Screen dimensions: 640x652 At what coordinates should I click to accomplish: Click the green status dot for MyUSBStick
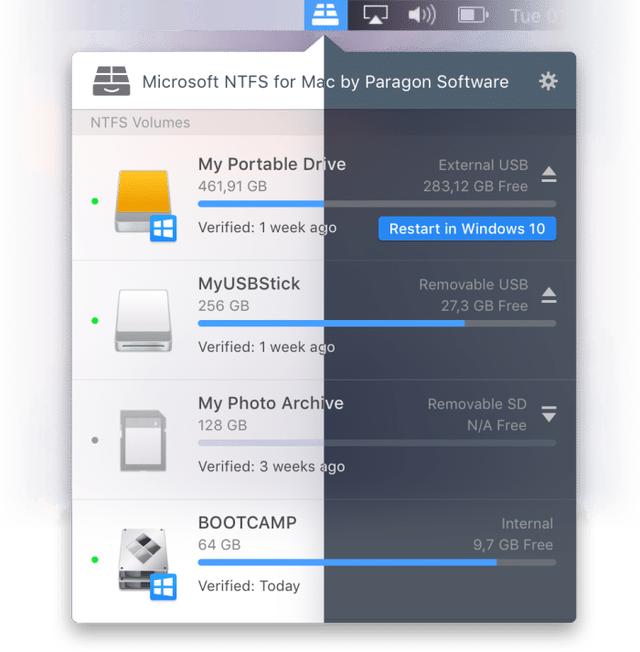tap(95, 321)
